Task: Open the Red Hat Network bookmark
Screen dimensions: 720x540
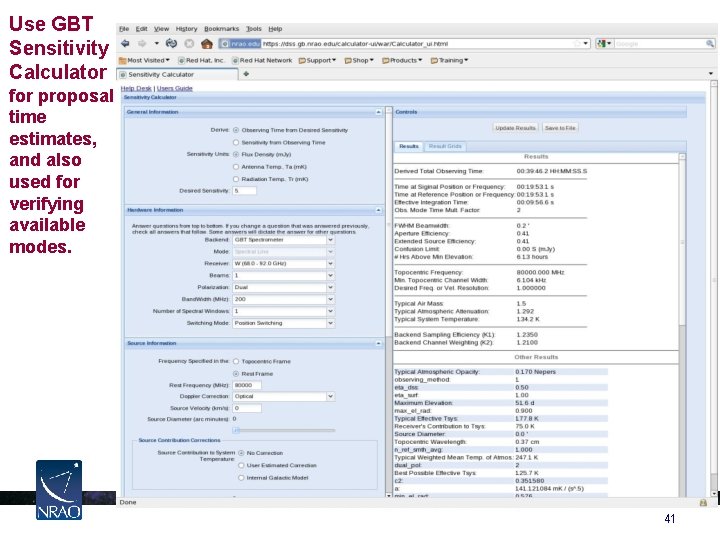Action: [262, 60]
